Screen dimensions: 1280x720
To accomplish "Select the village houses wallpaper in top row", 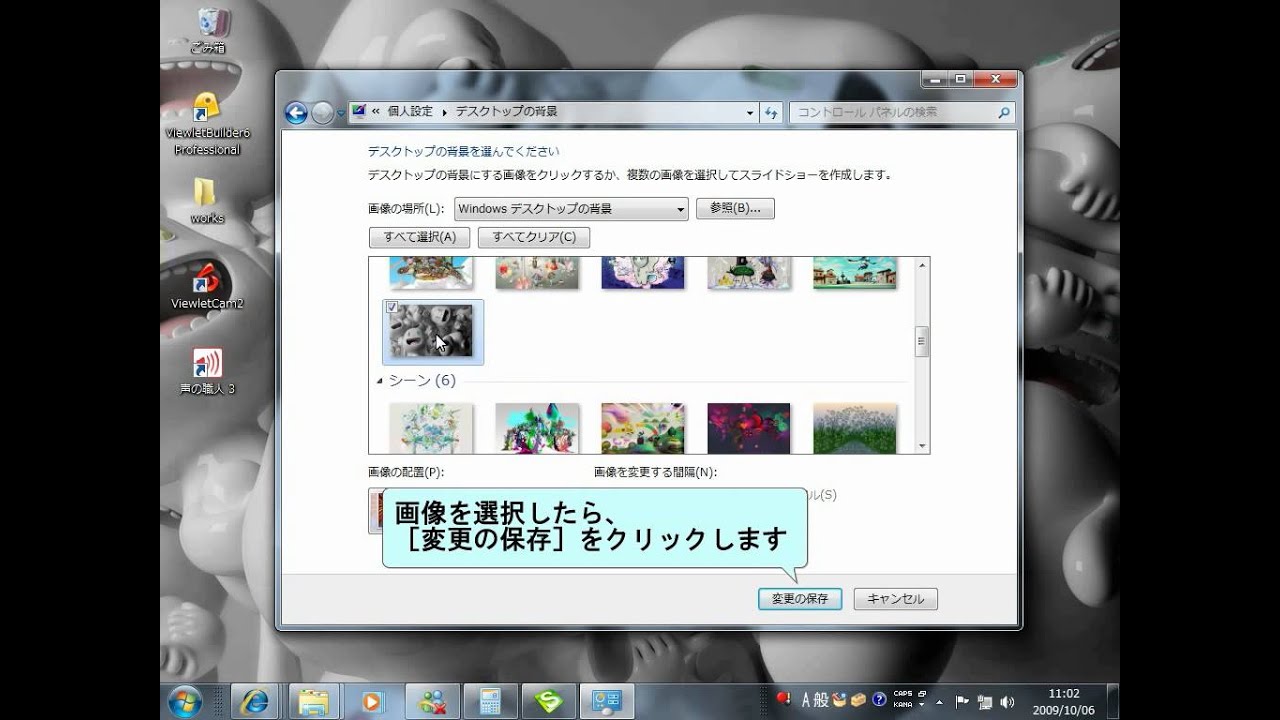I will pyautogui.click(x=855, y=273).
